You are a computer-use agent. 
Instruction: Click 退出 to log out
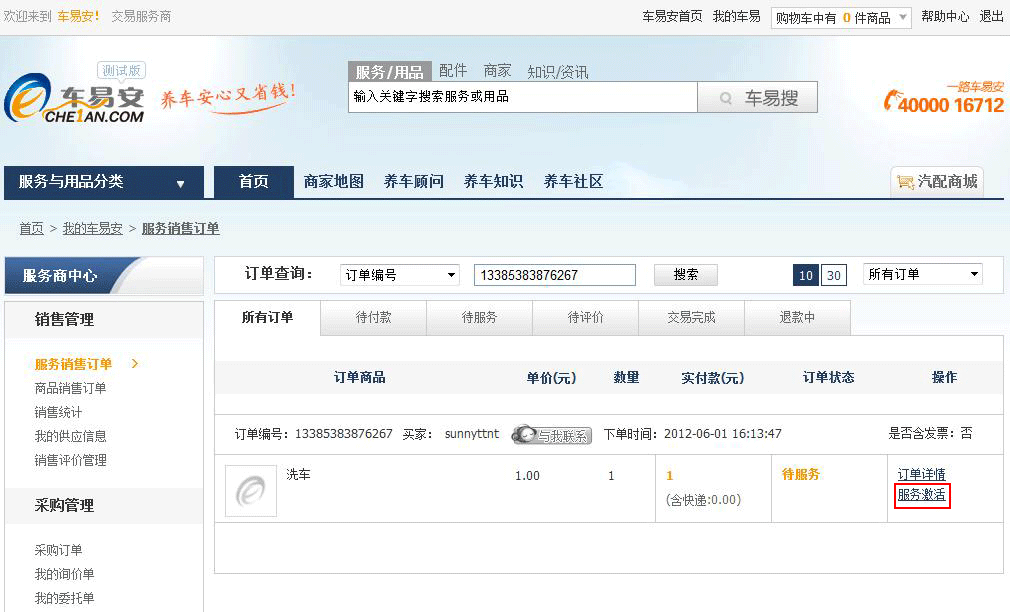991,17
